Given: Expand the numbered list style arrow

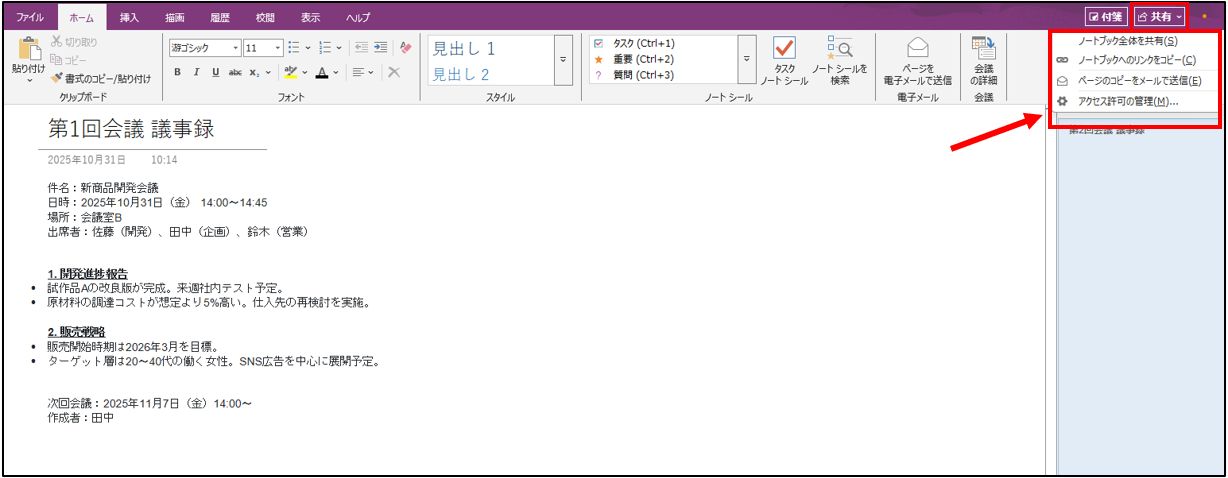Looking at the screenshot, I should (x=339, y=47).
